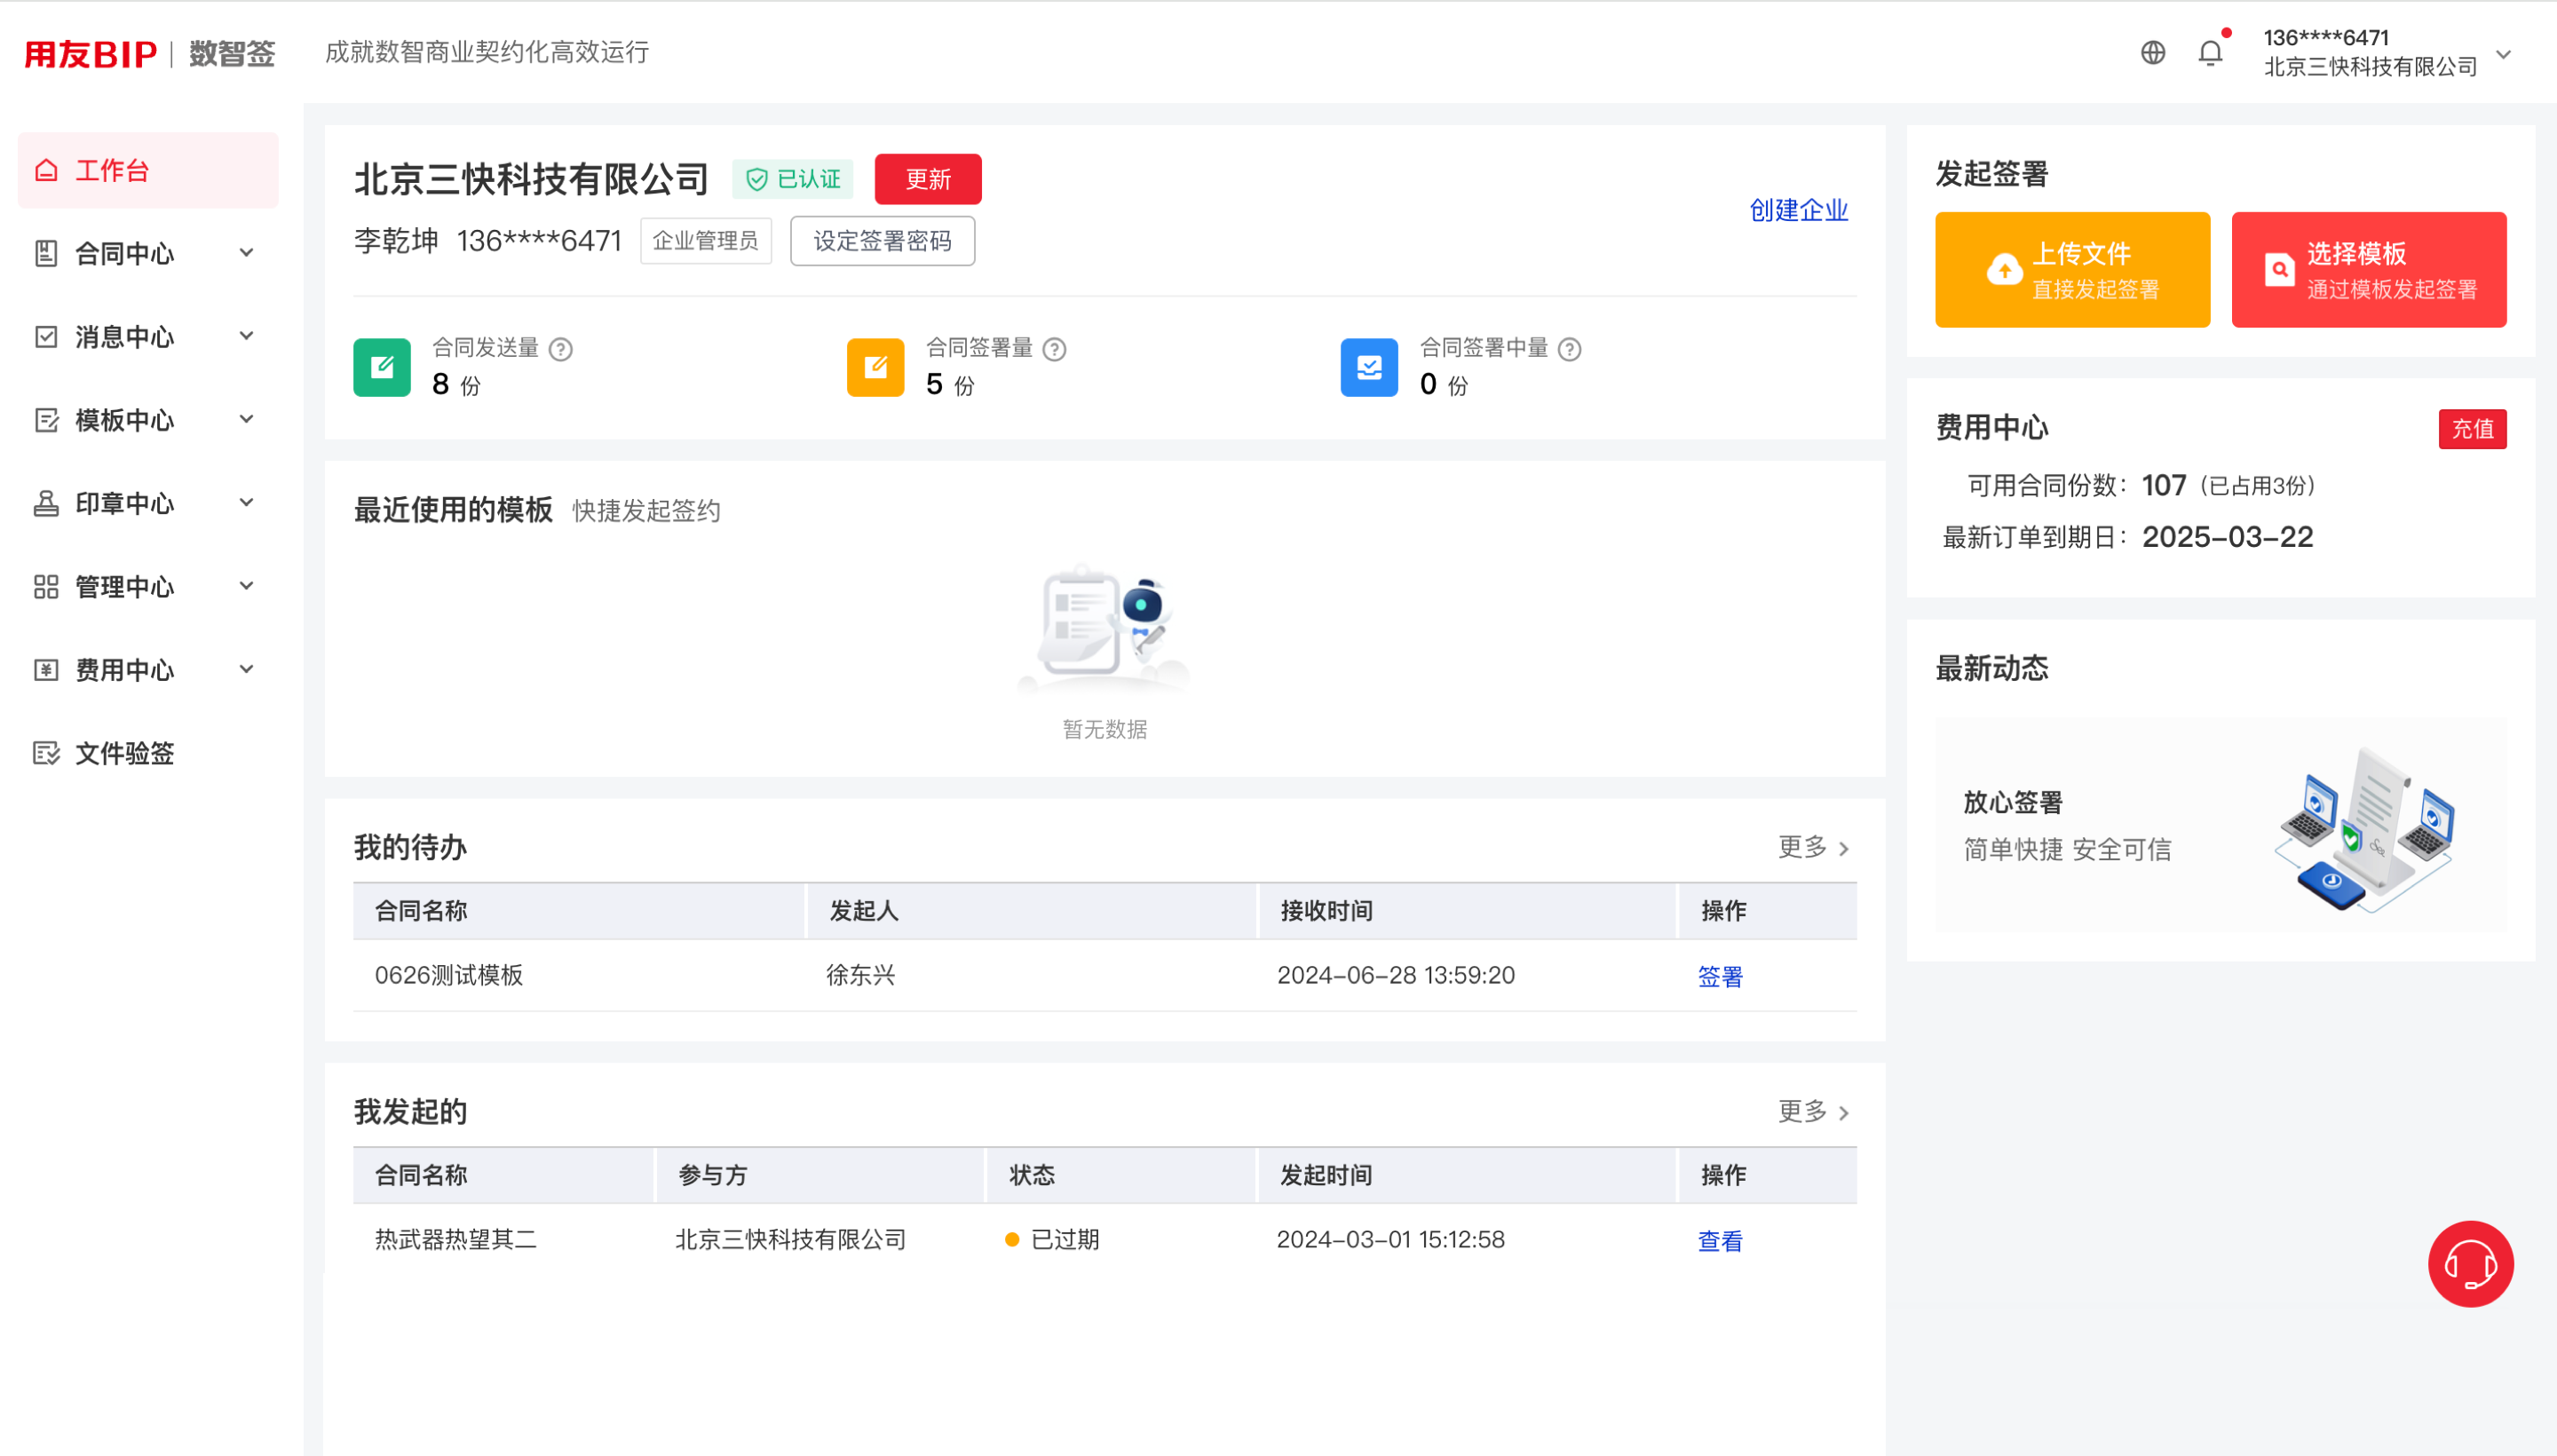This screenshot has height=1456, width=2557.
Task: Click the help icon beside 合同签署量
Action: tap(1054, 349)
